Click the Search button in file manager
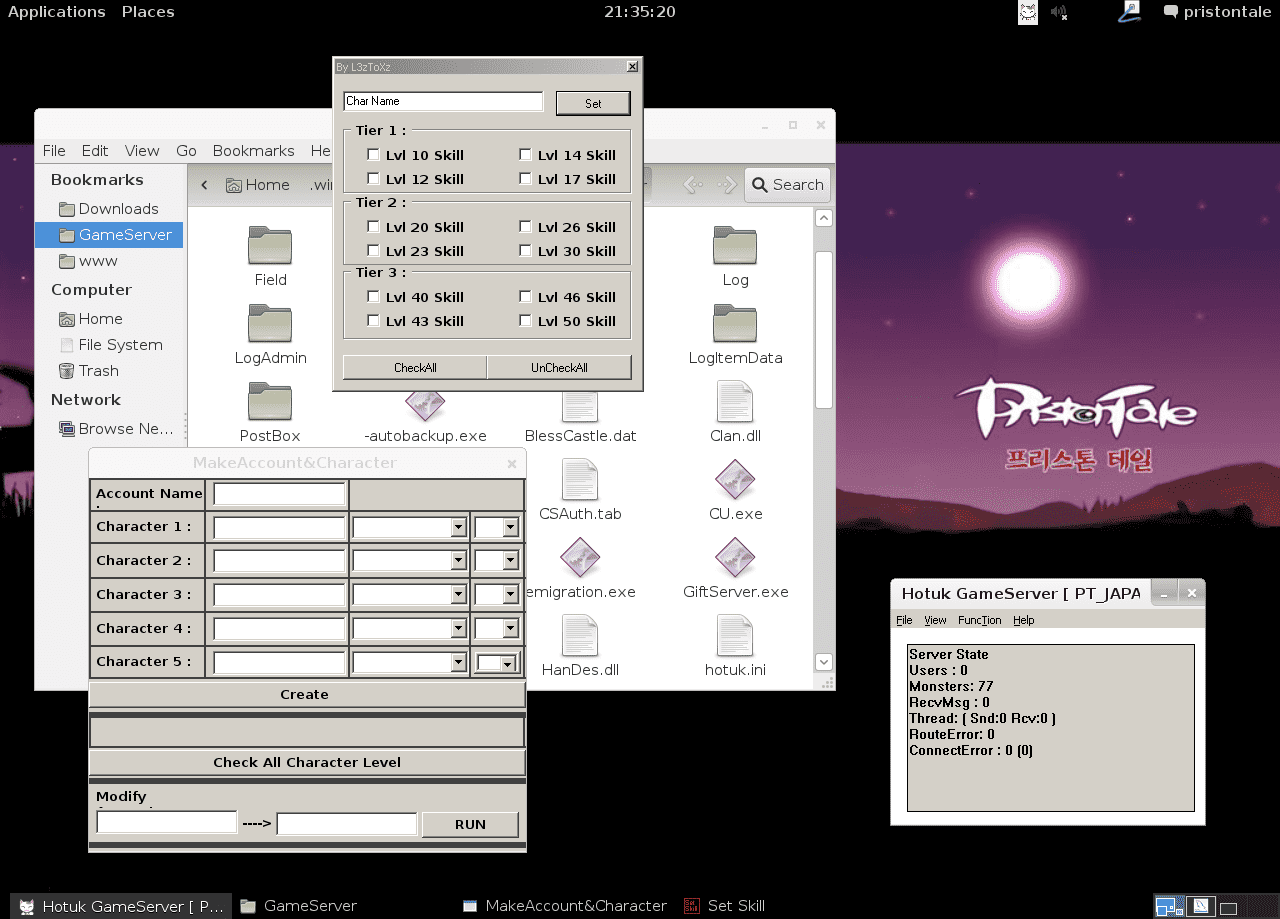 [787, 185]
